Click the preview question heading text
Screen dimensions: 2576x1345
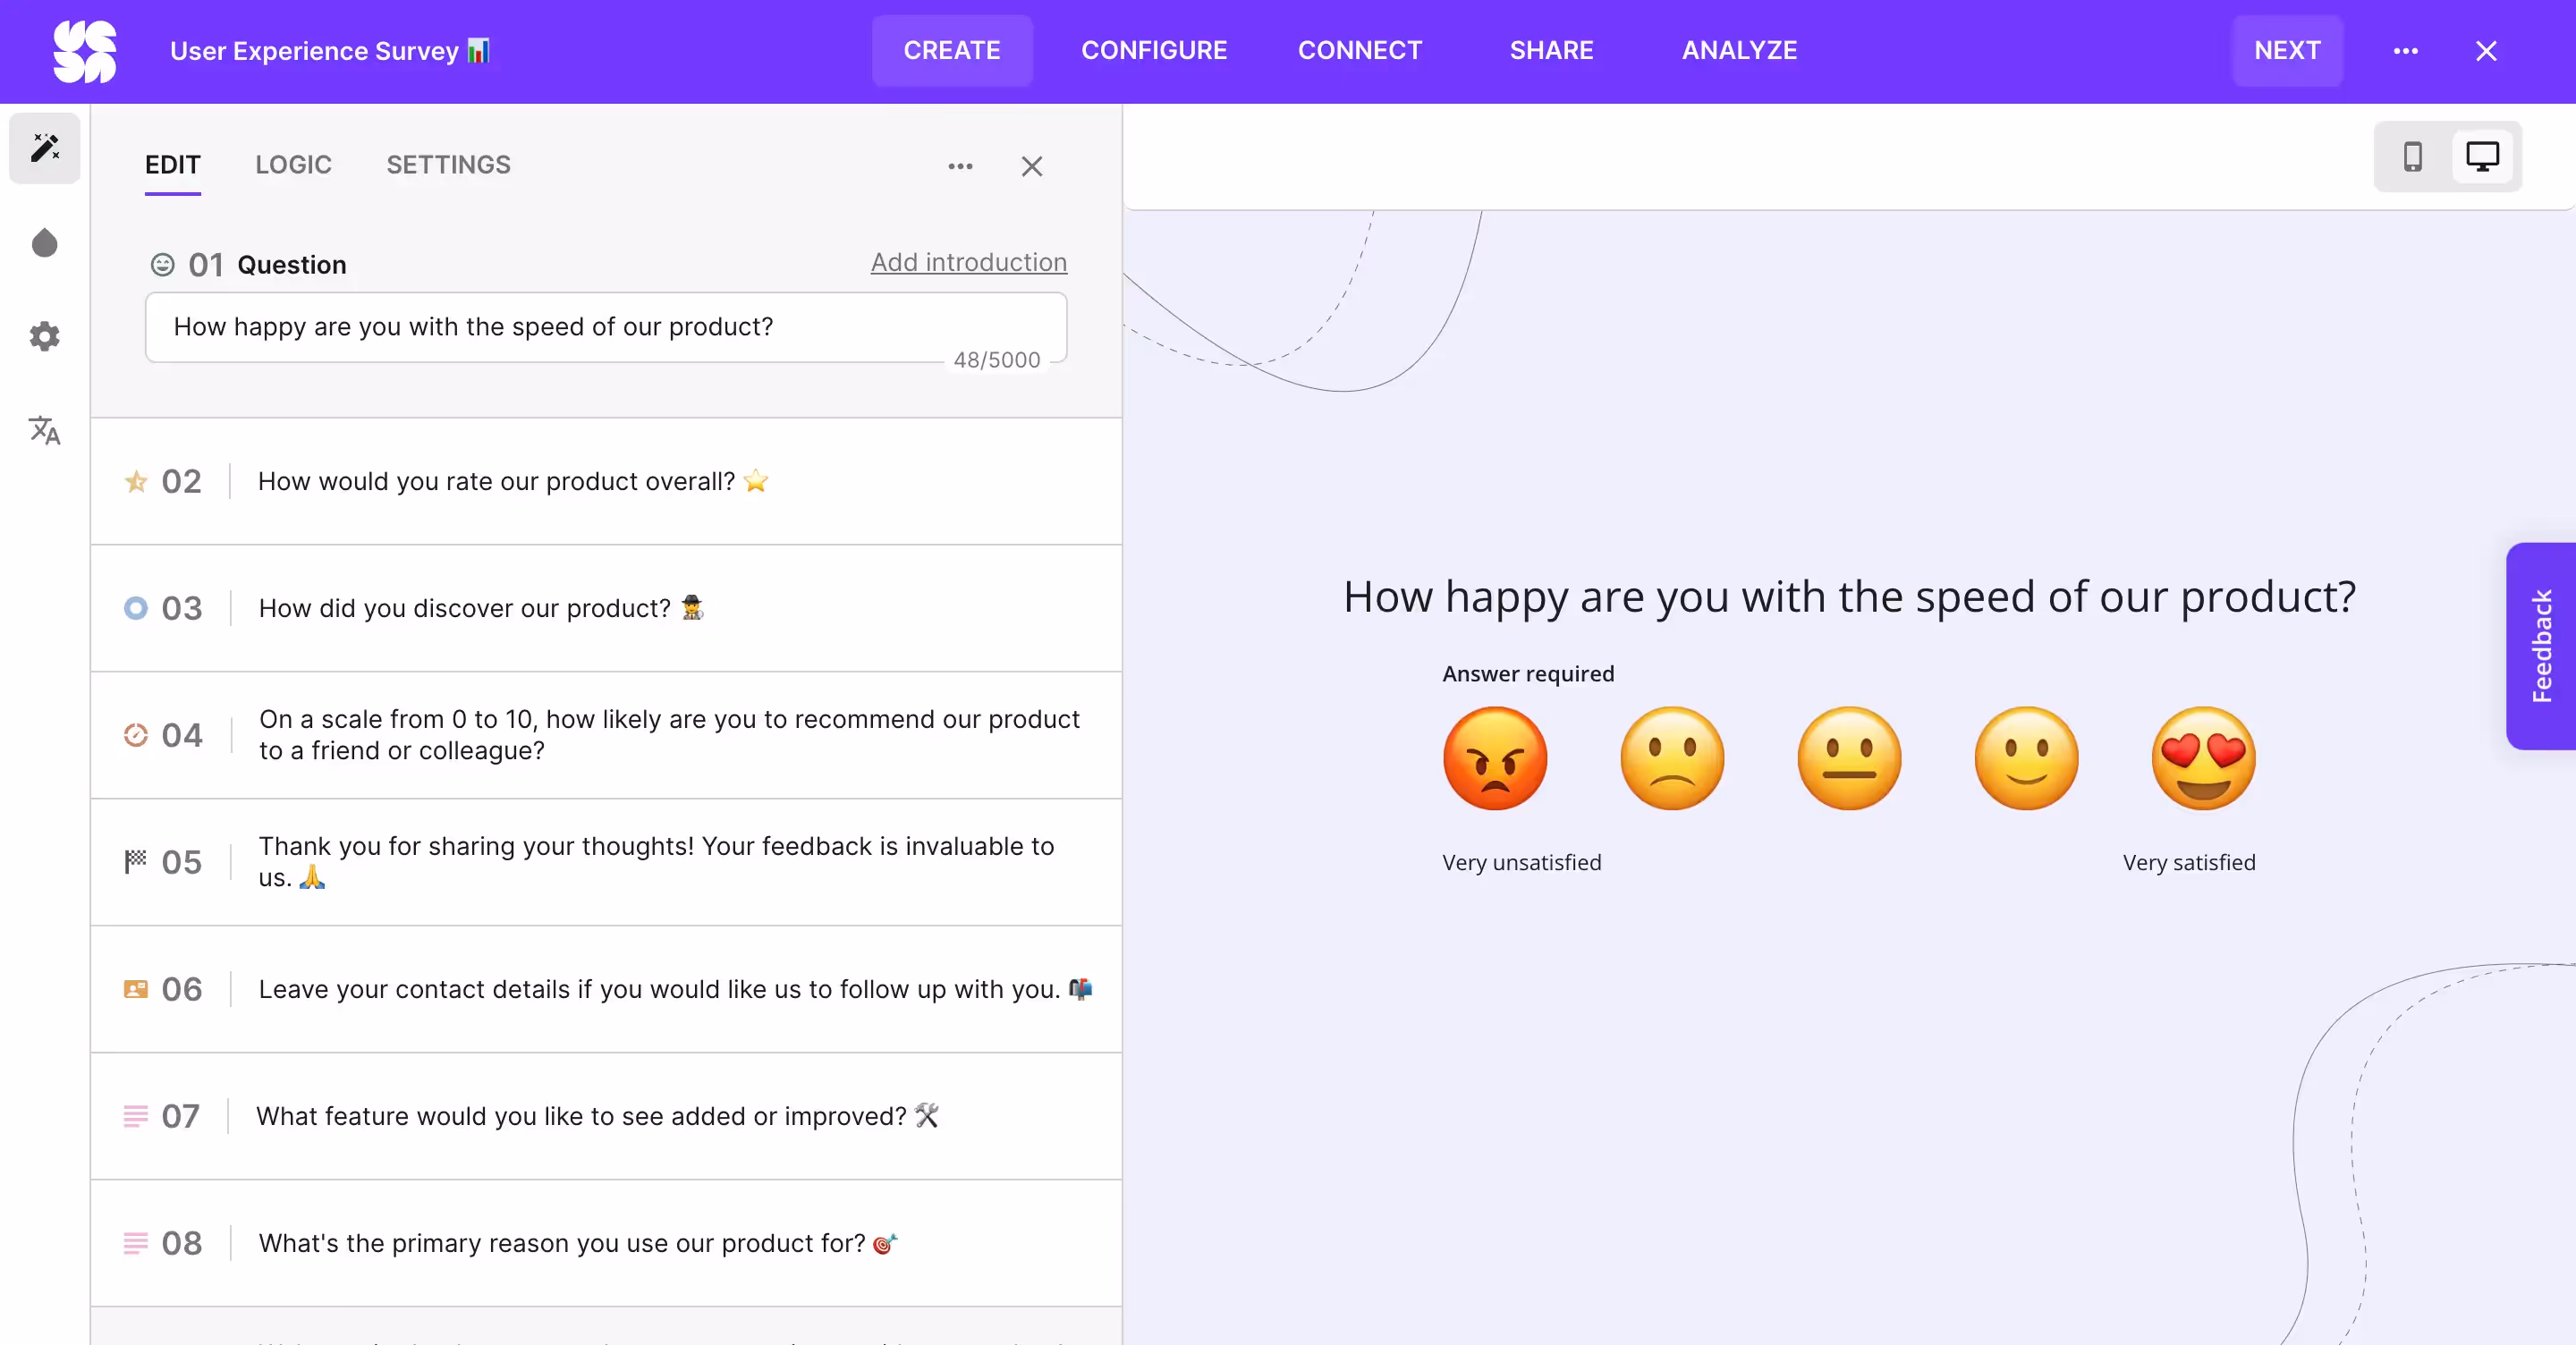(1849, 597)
